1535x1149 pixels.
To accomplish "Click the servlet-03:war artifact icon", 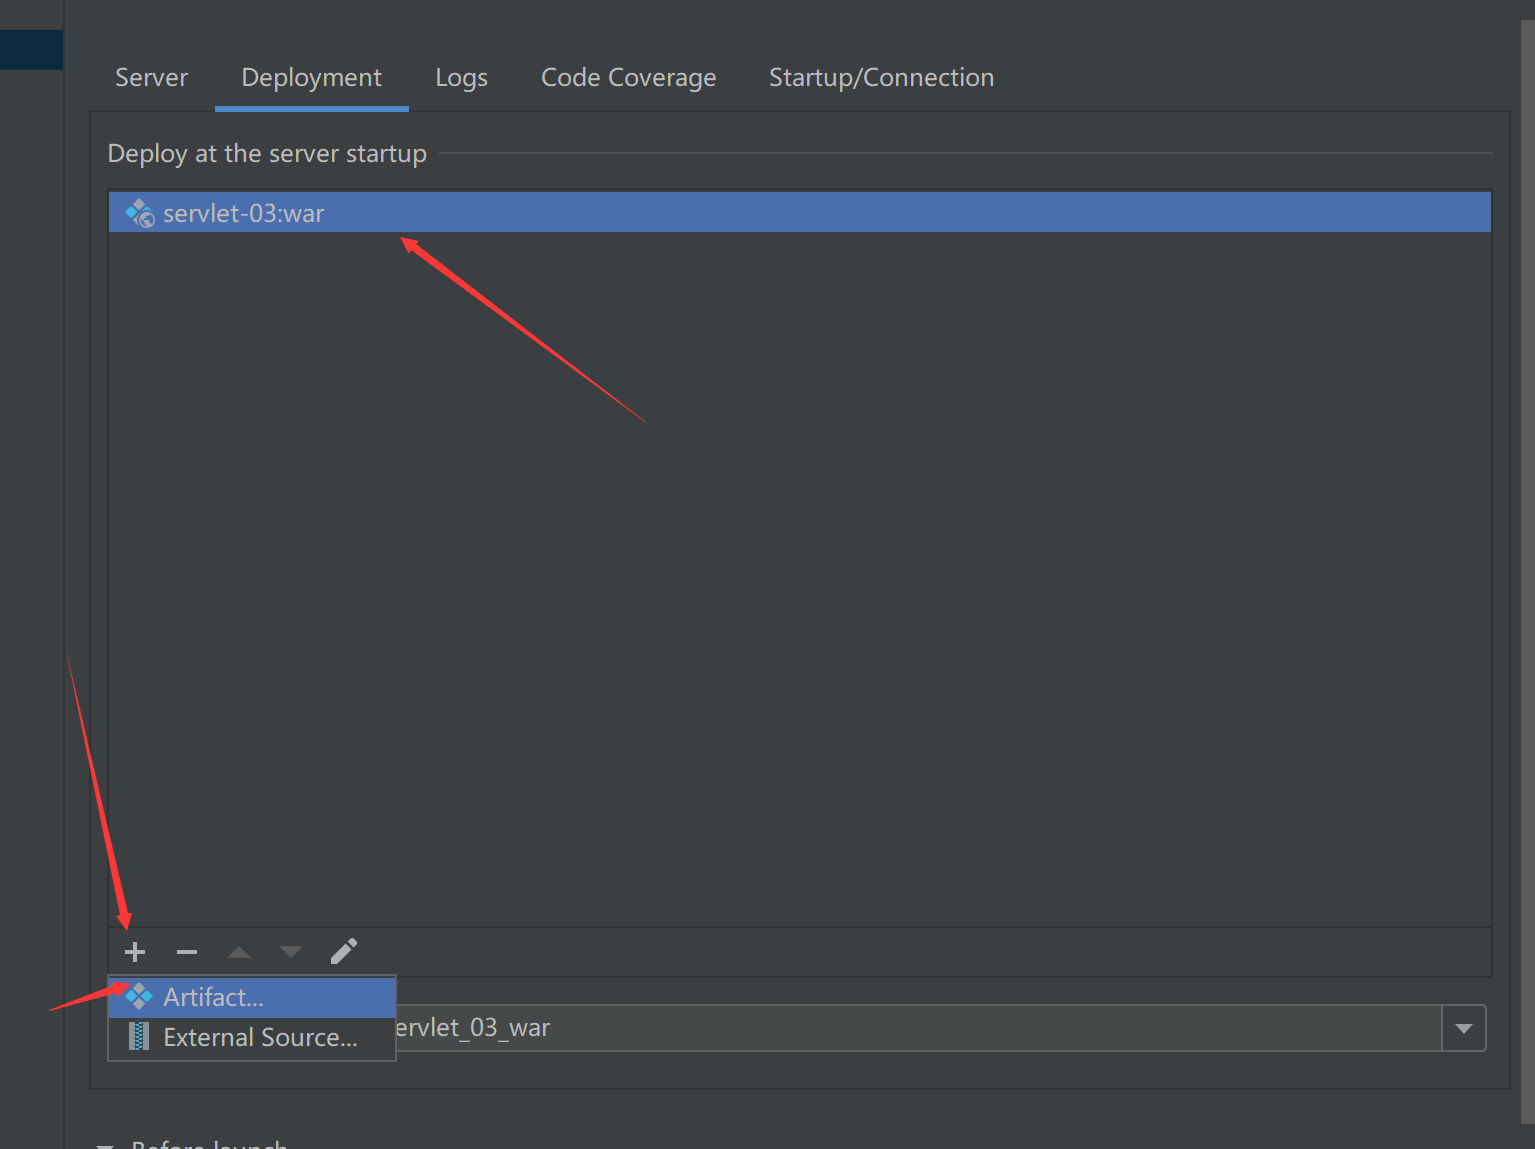I will 140,213.
